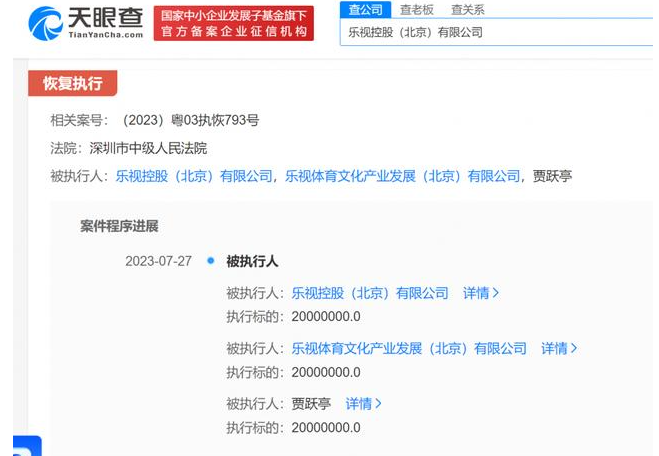The height and width of the screenshot is (456, 659).
Task: Click 贾跃亭 name in header 被执行人 row
Action: pos(552,176)
